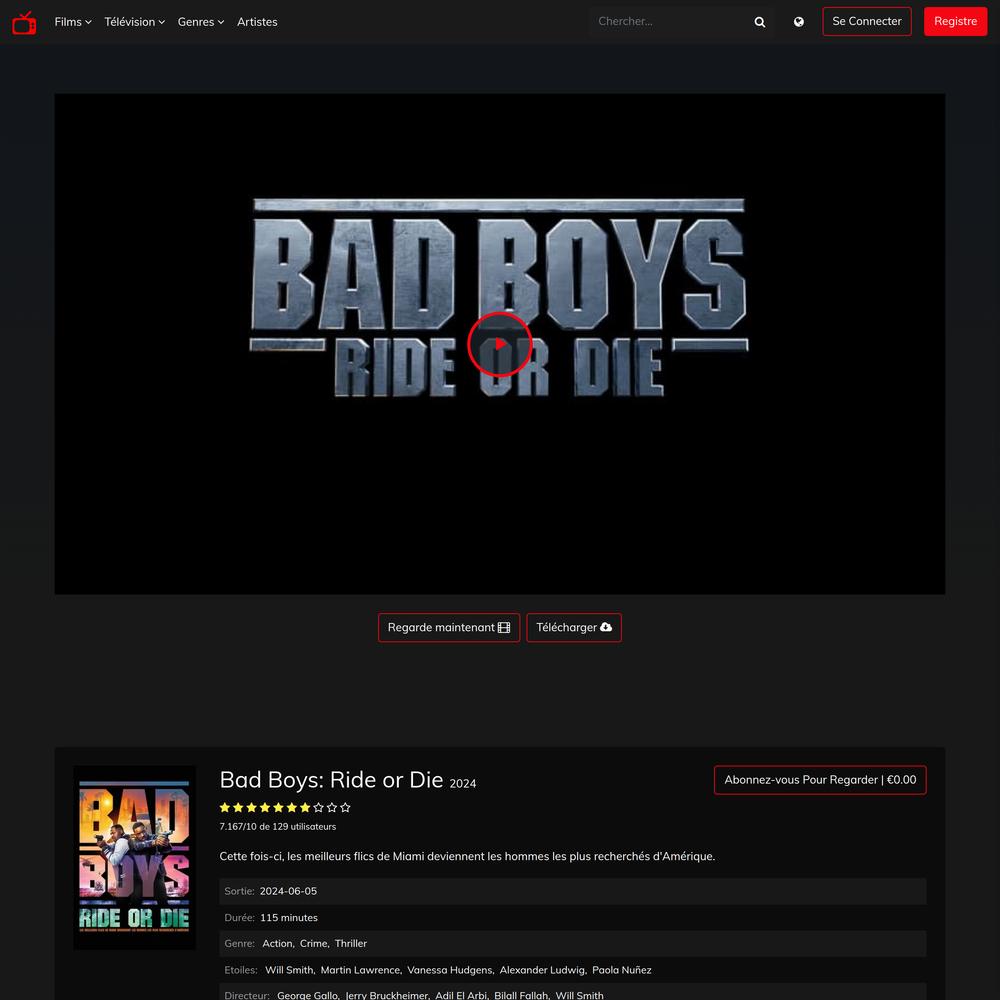The image size is (1000, 1000).
Task: Open the globe language selector
Action: (798, 22)
